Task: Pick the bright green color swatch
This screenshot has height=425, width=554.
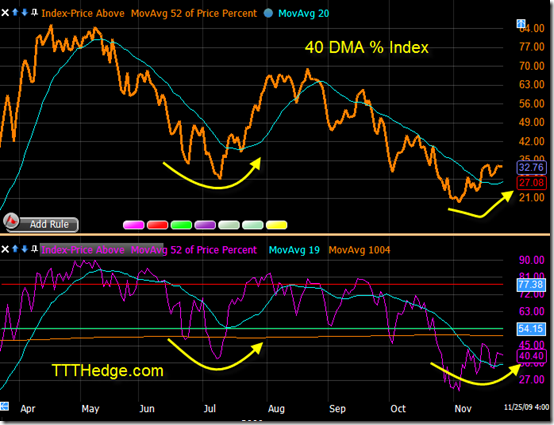Action: click(181, 225)
